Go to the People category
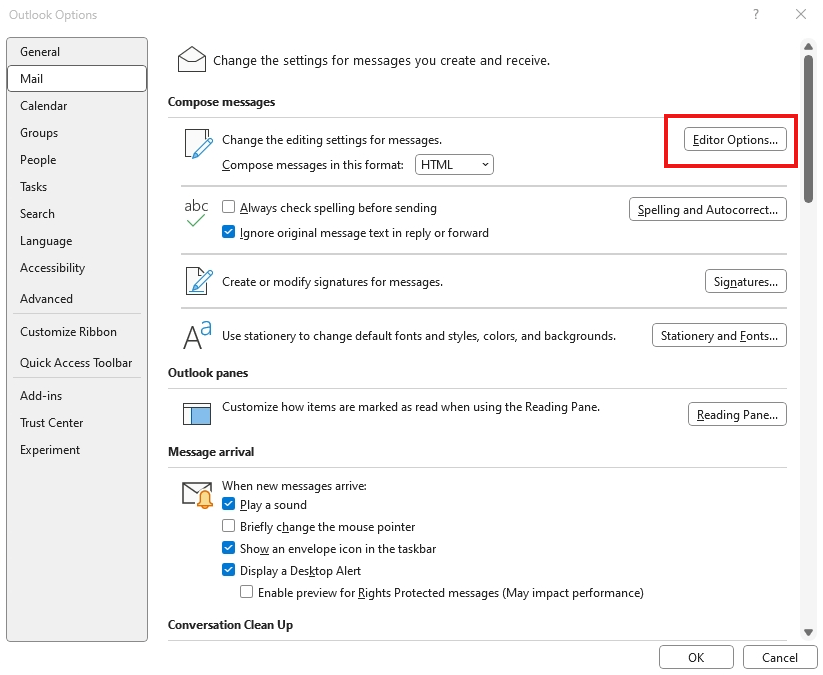This screenshot has height=675, width=823. (77, 160)
